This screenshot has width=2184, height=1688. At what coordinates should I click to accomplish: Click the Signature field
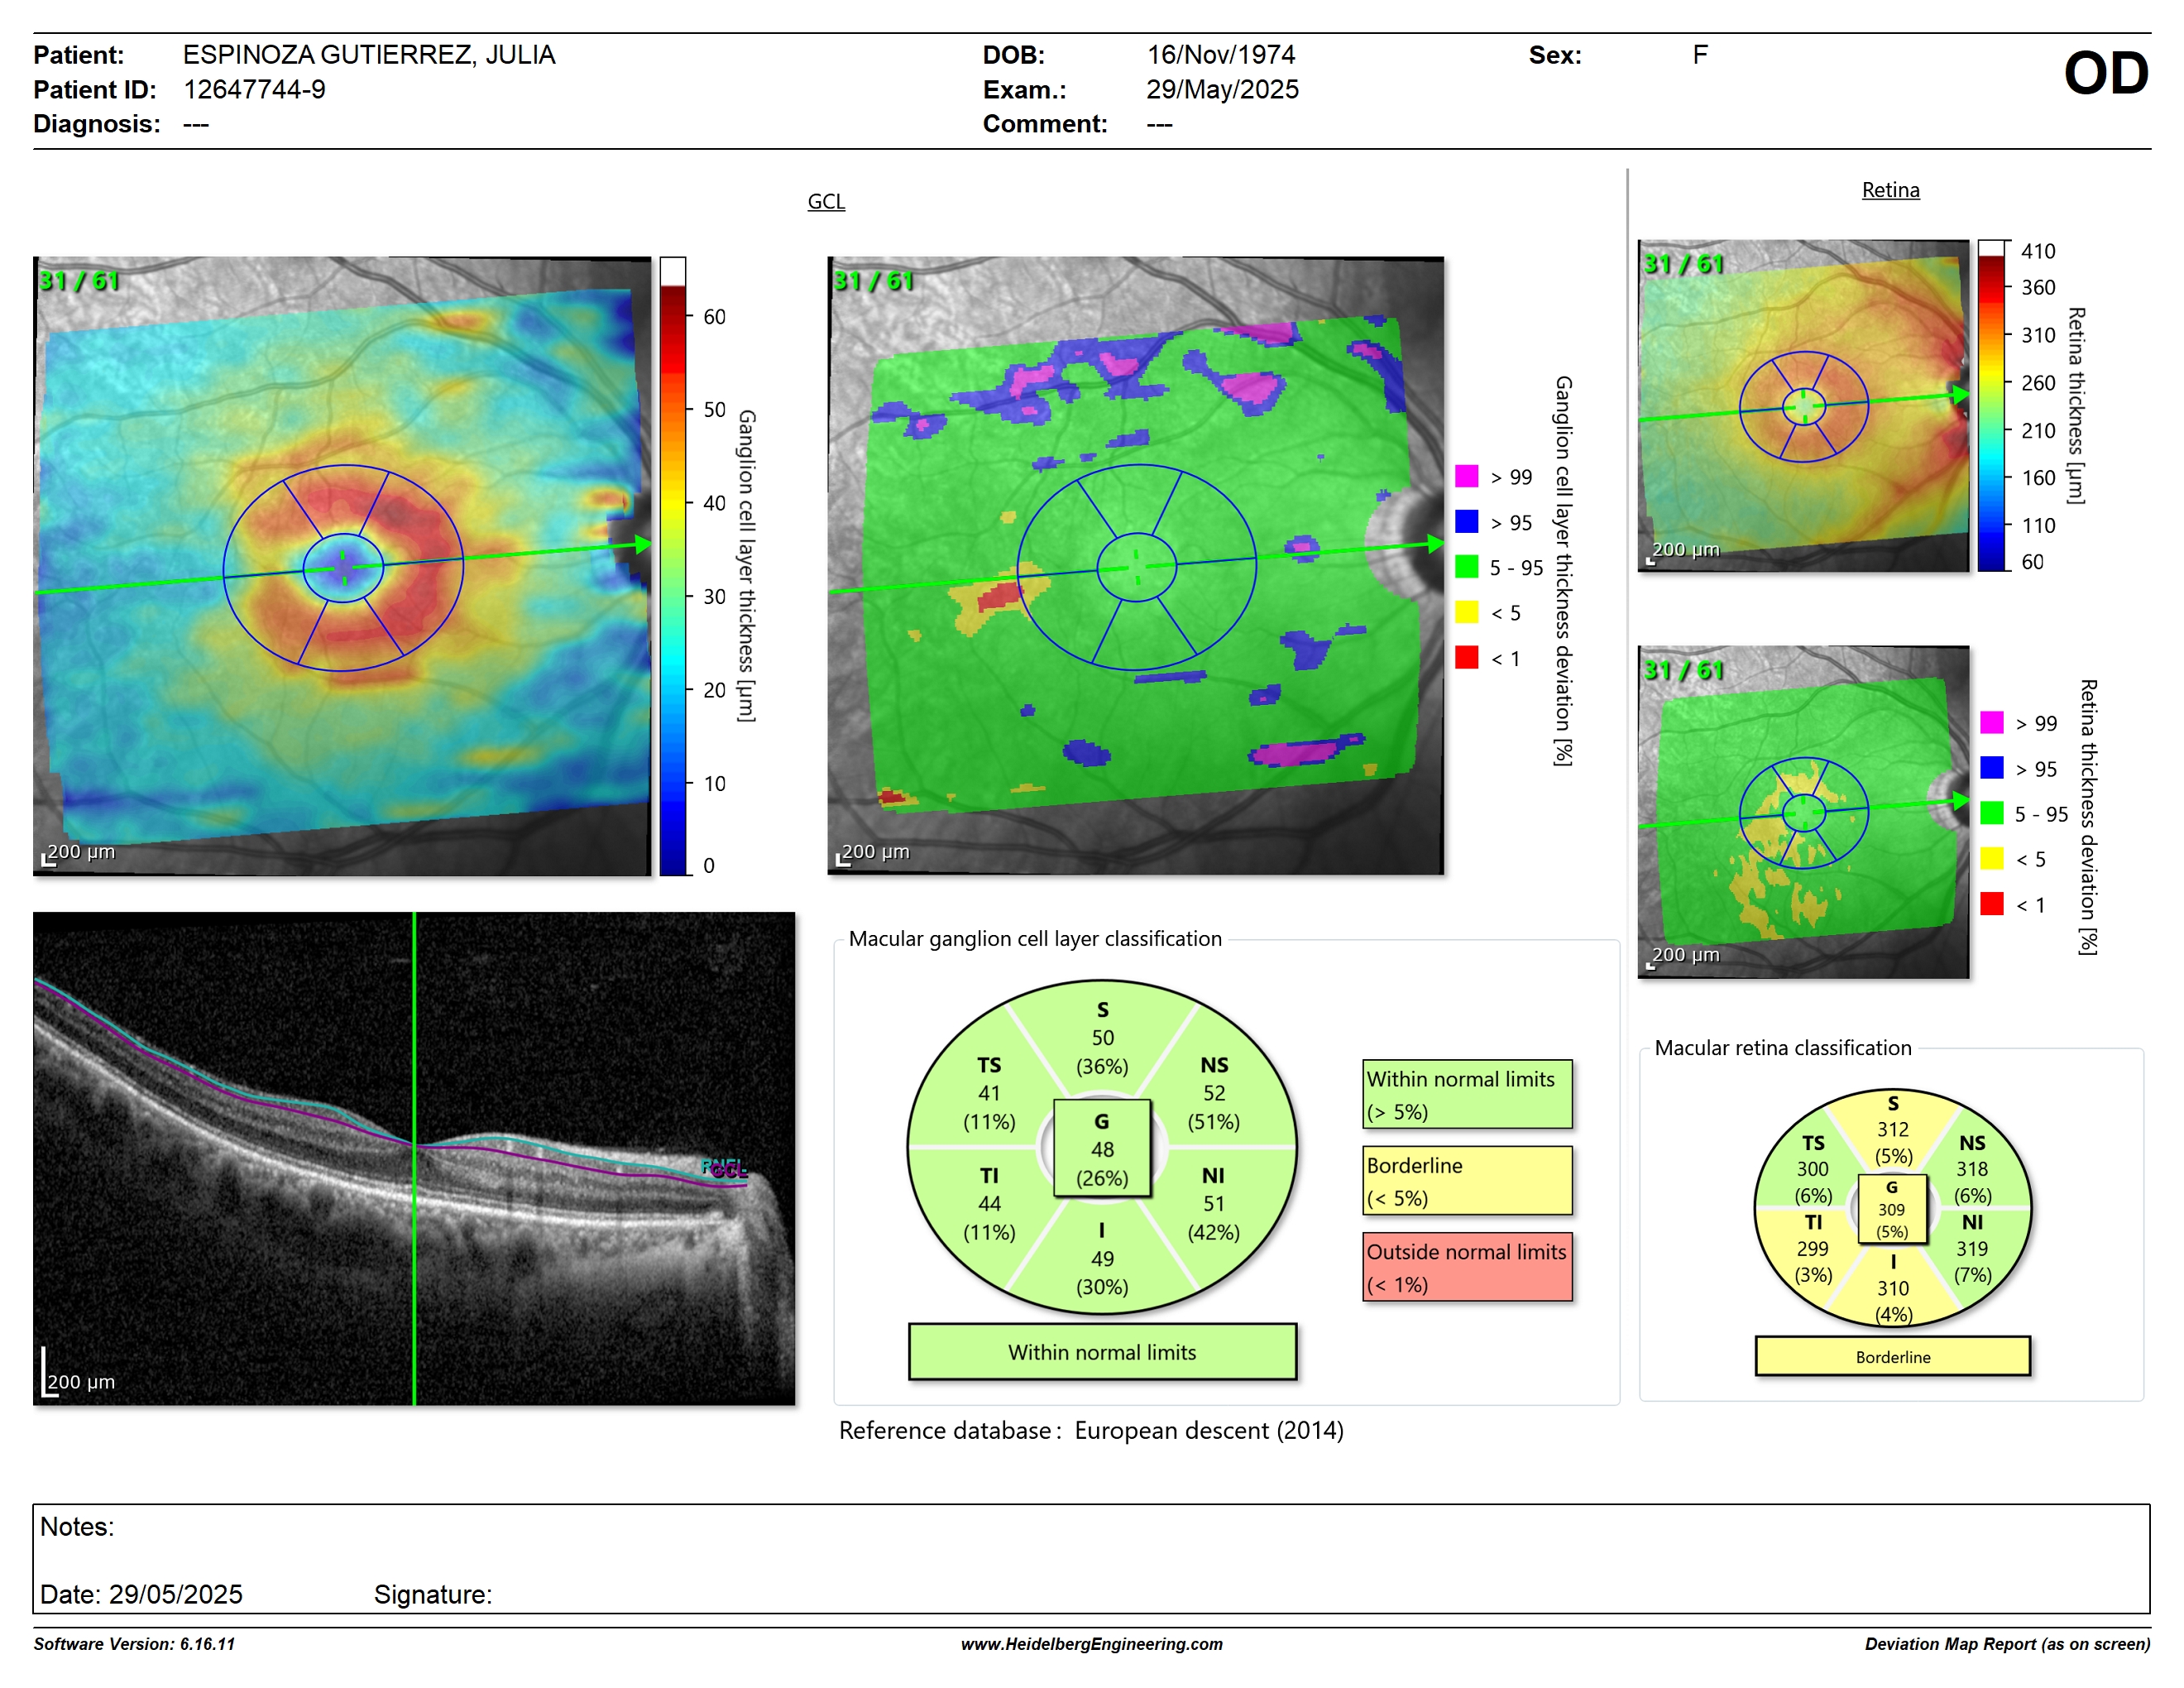point(432,1594)
